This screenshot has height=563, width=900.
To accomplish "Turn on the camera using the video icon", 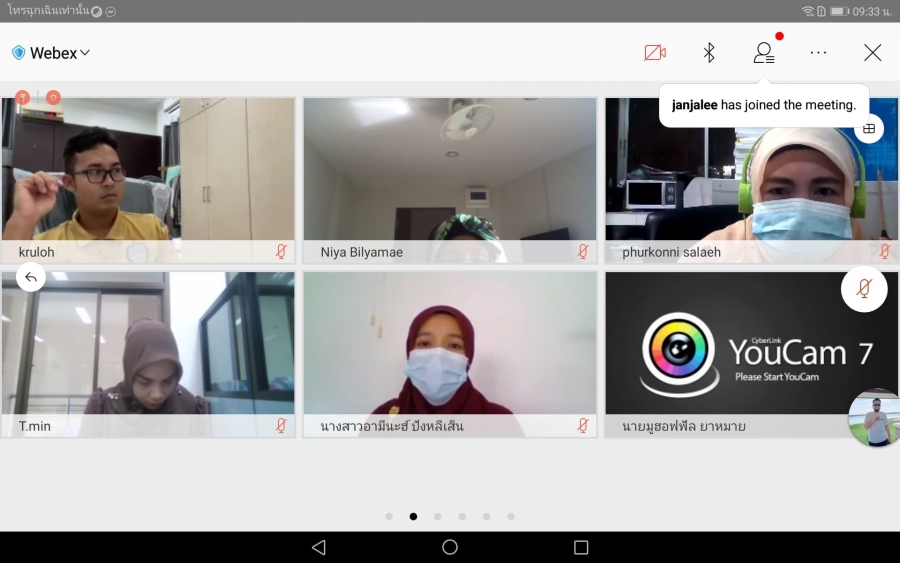I will click(x=655, y=53).
